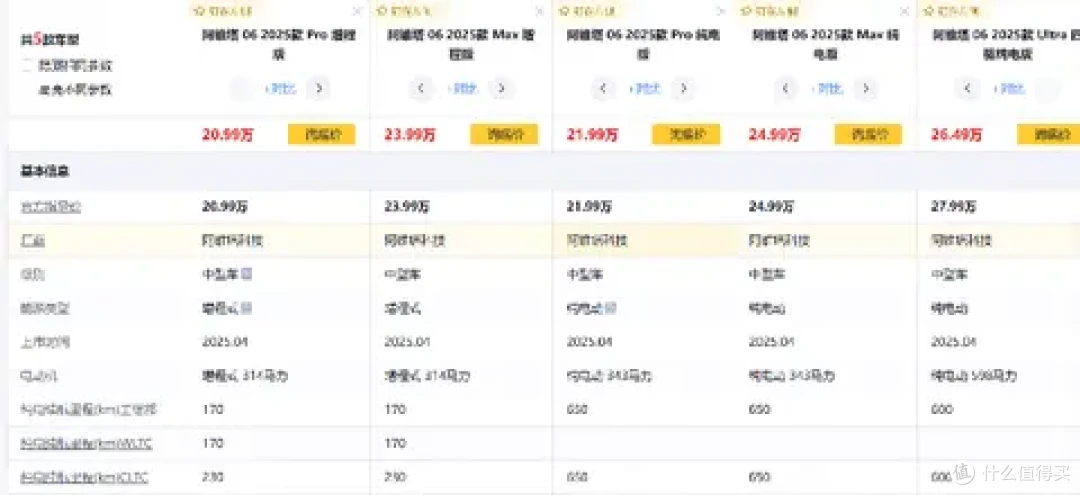Add Max 纯电版 to compare via +对比

(827, 89)
